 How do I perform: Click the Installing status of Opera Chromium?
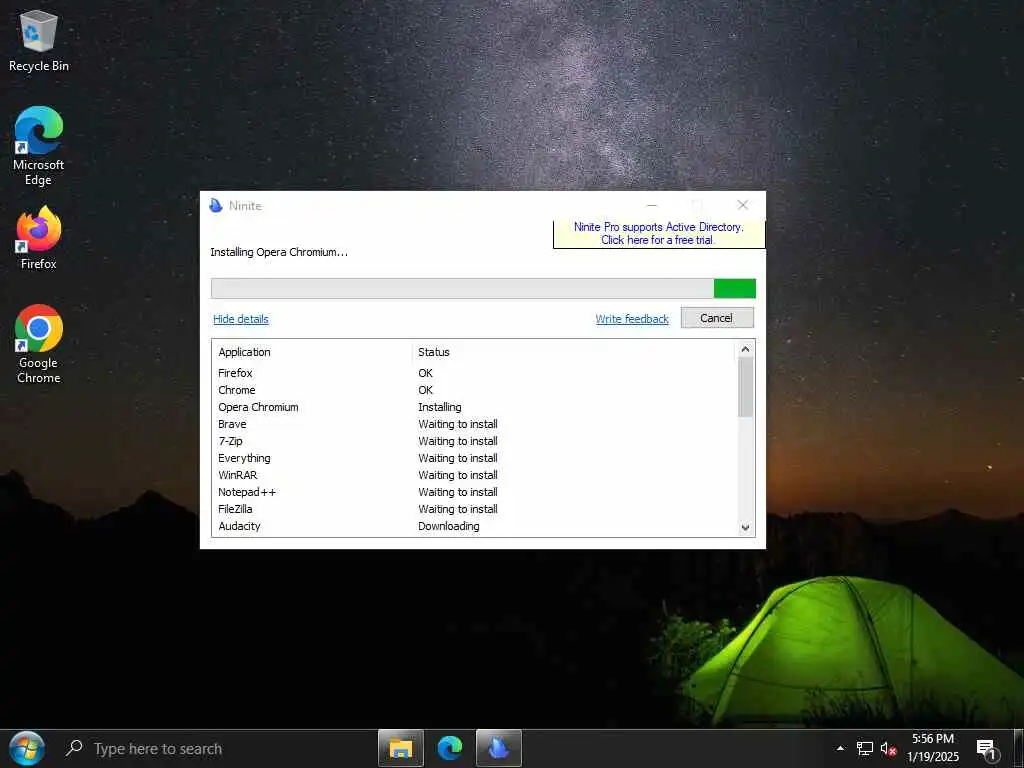pyautogui.click(x=440, y=407)
